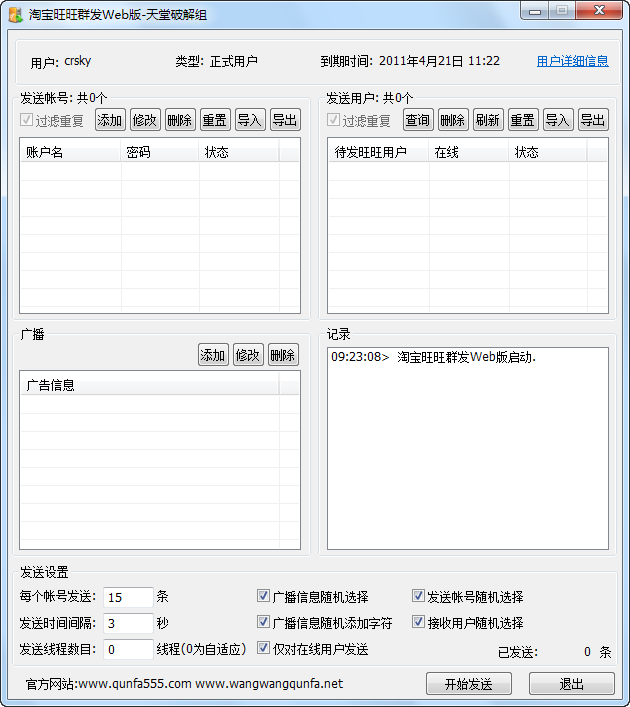Click 导出 in the 发送帐号 section
This screenshot has width=630, height=707.
(x=285, y=120)
